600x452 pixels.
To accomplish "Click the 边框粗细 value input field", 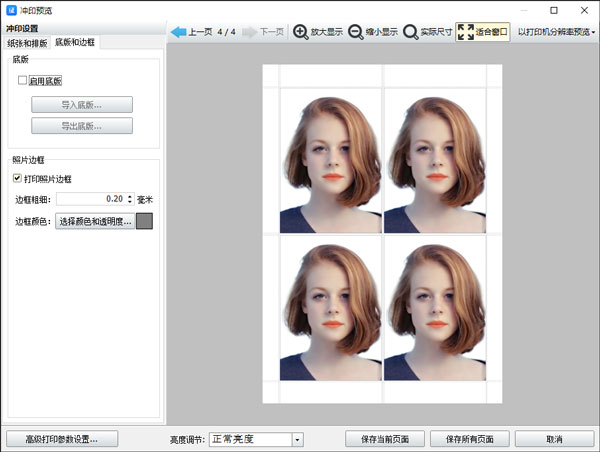I will 90,199.
